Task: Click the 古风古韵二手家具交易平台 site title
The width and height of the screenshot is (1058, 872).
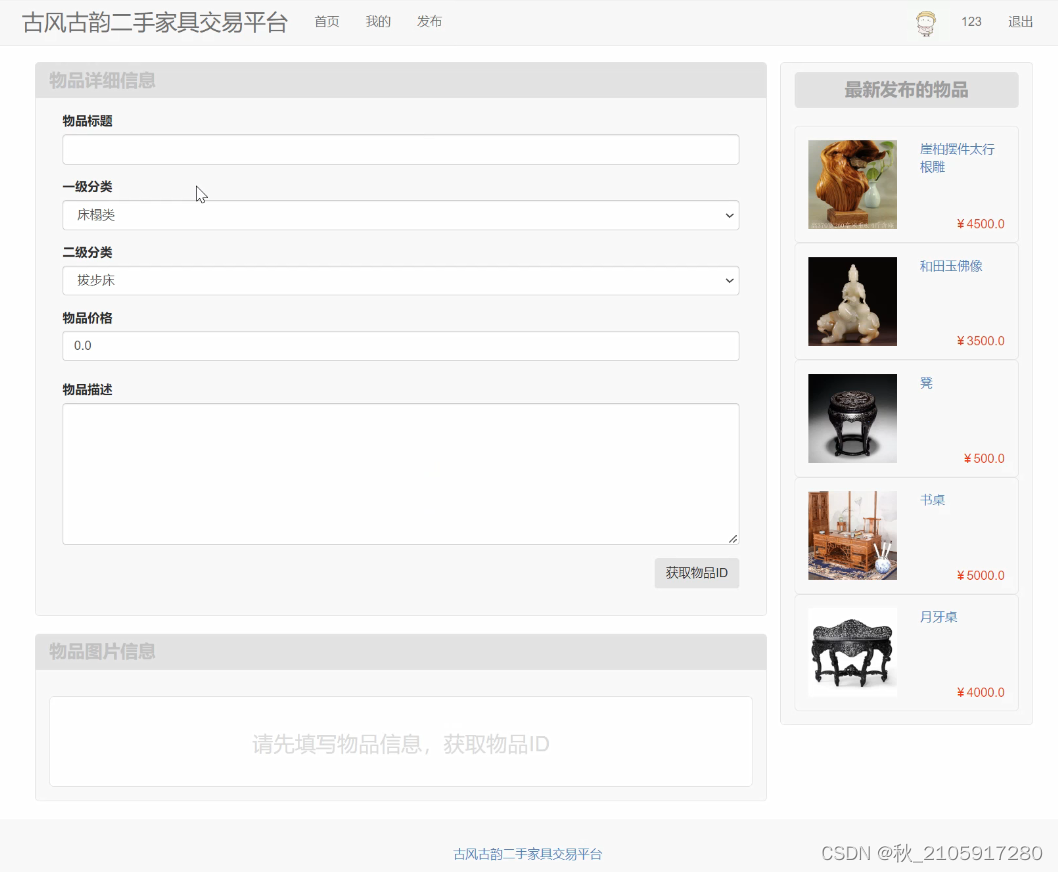Action: [x=155, y=22]
